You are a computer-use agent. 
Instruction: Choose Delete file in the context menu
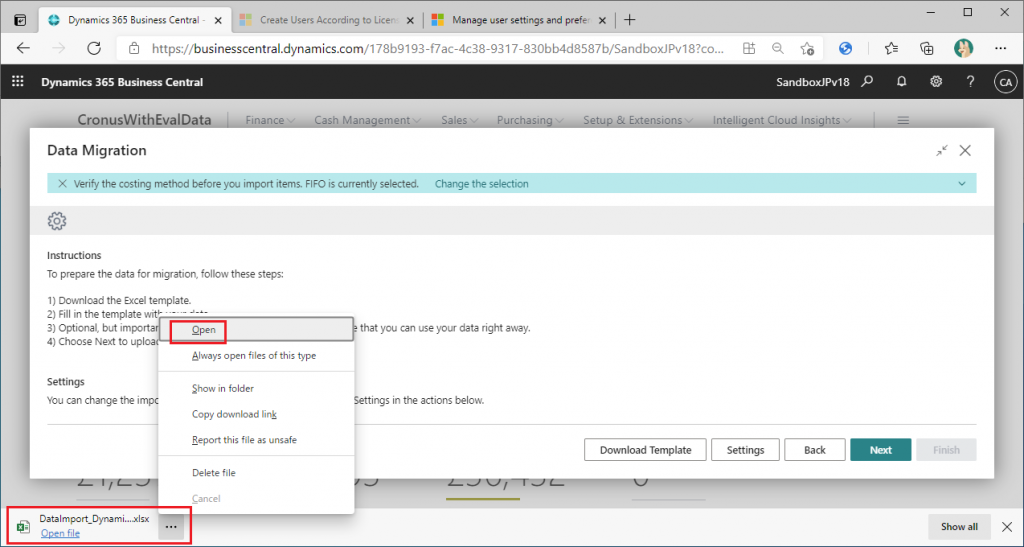pos(256,473)
